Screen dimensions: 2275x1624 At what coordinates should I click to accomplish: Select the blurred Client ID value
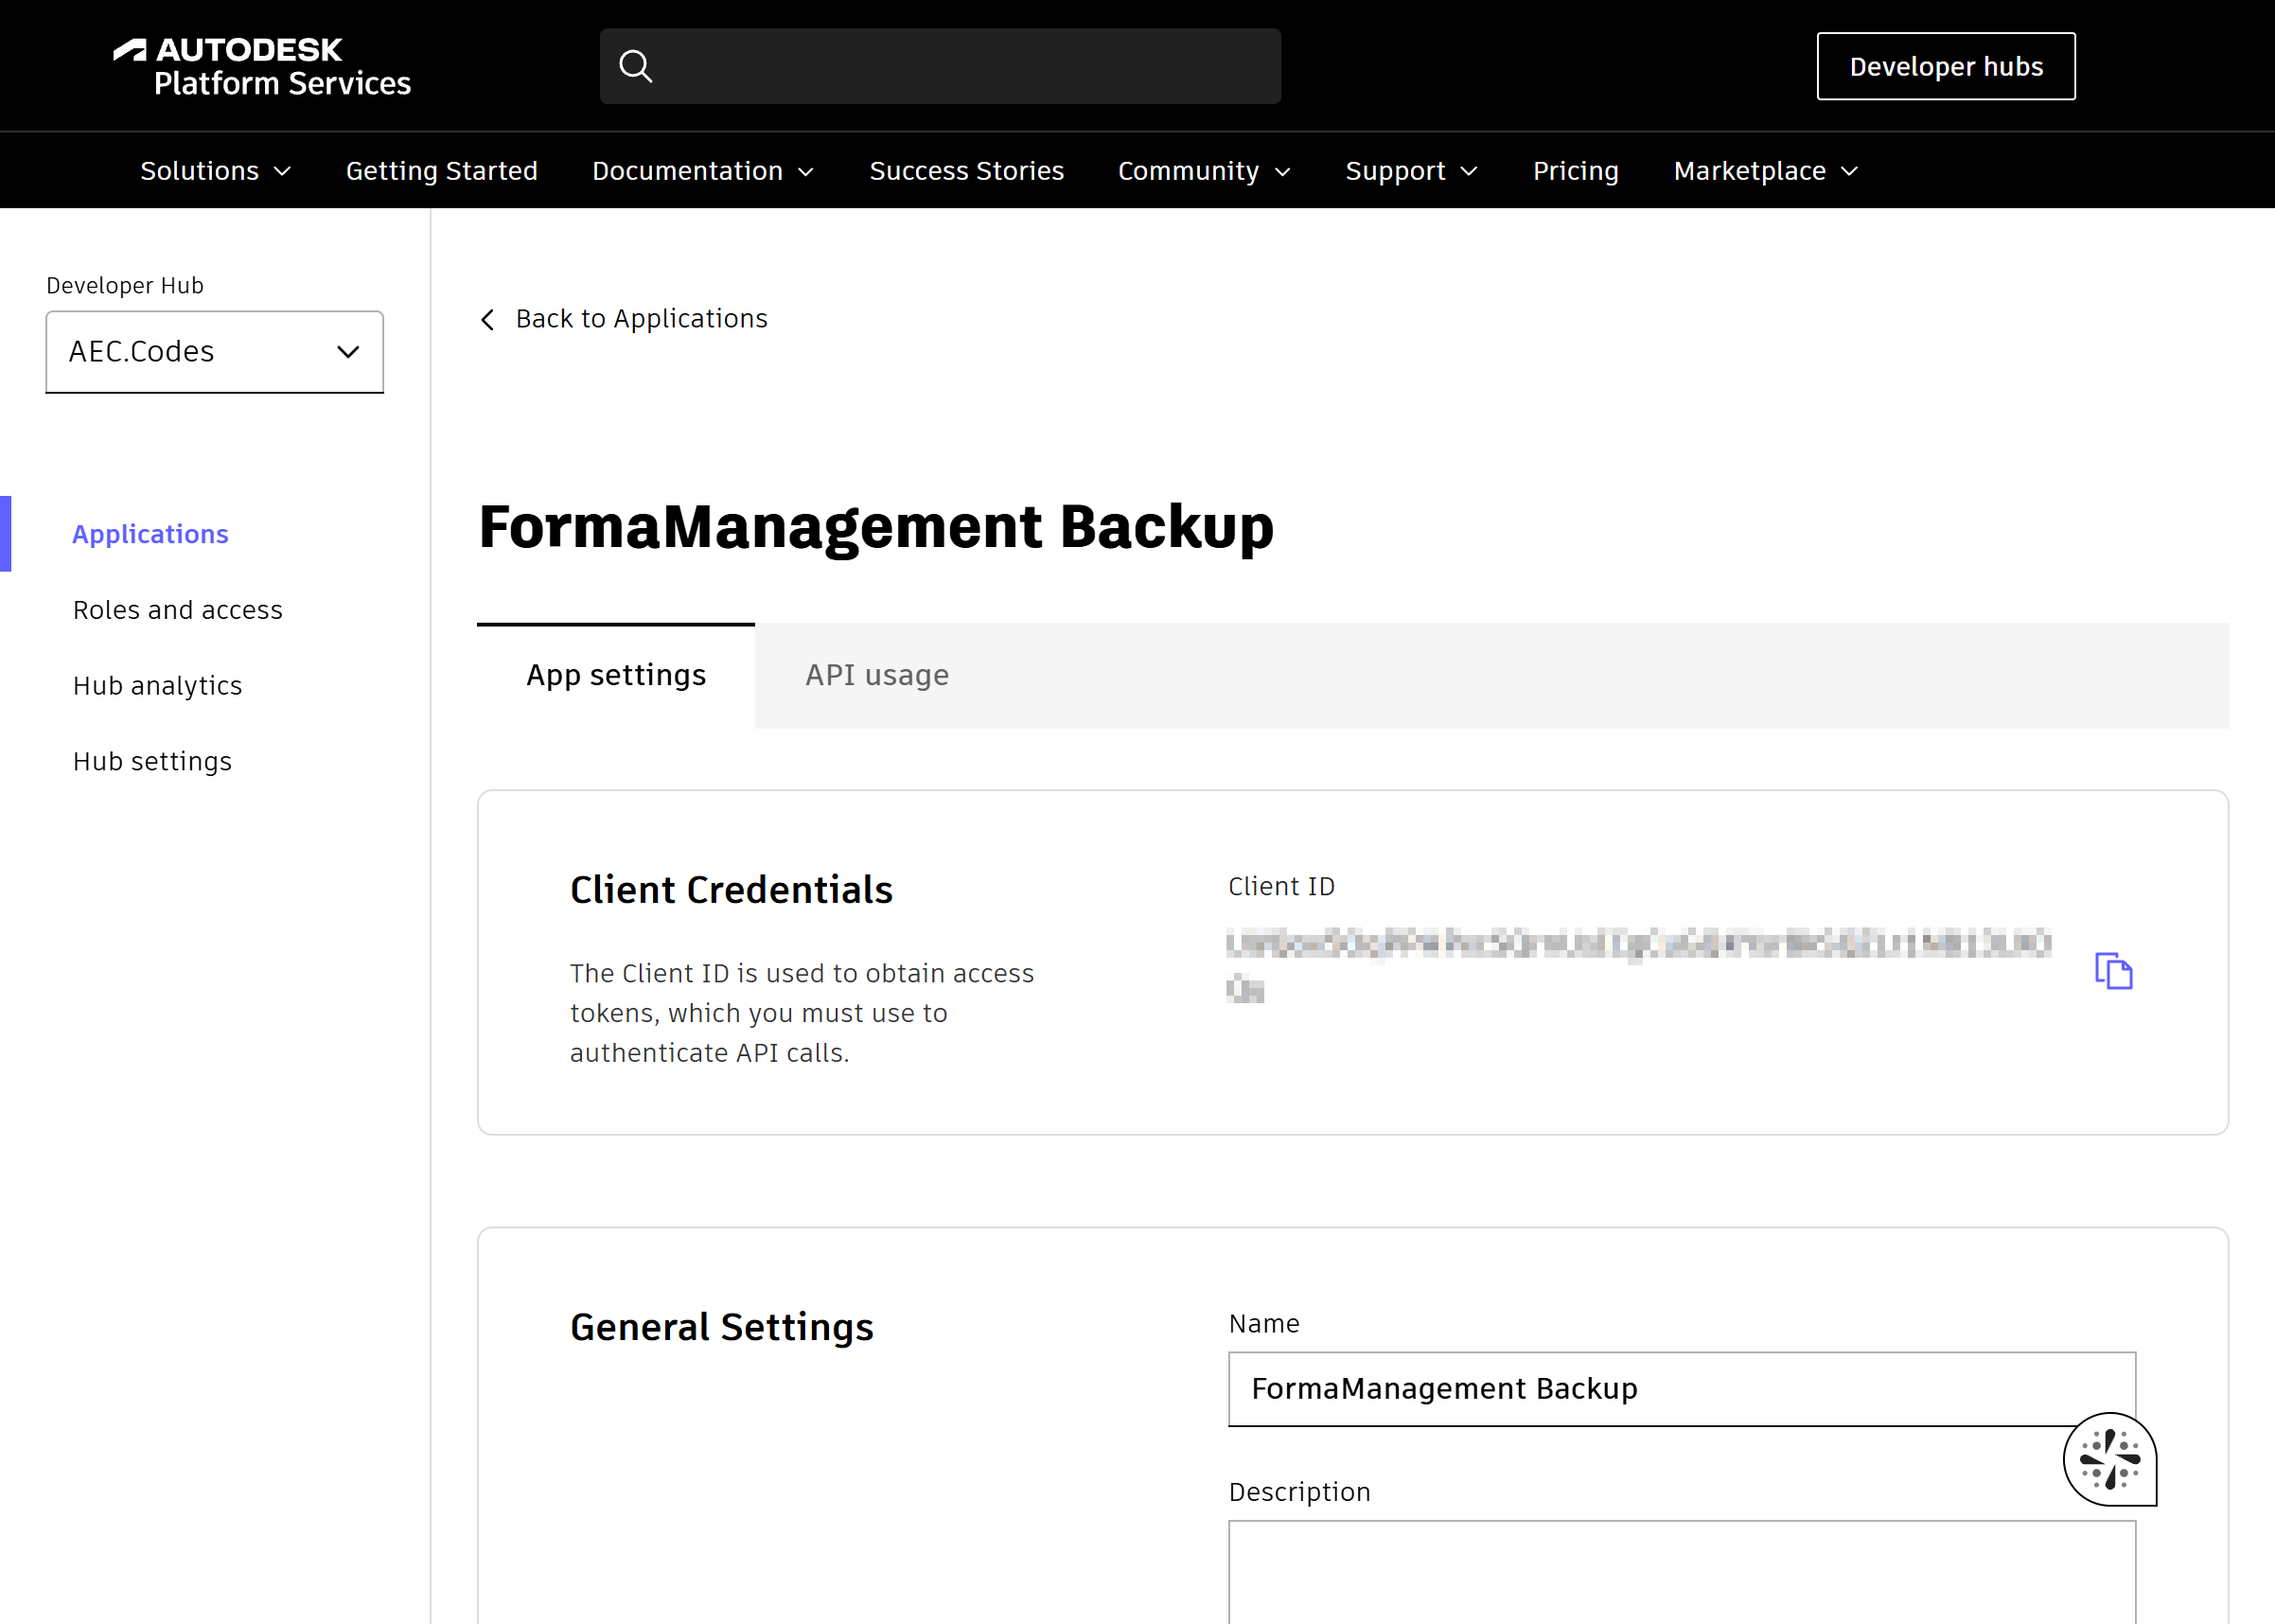1638,965
